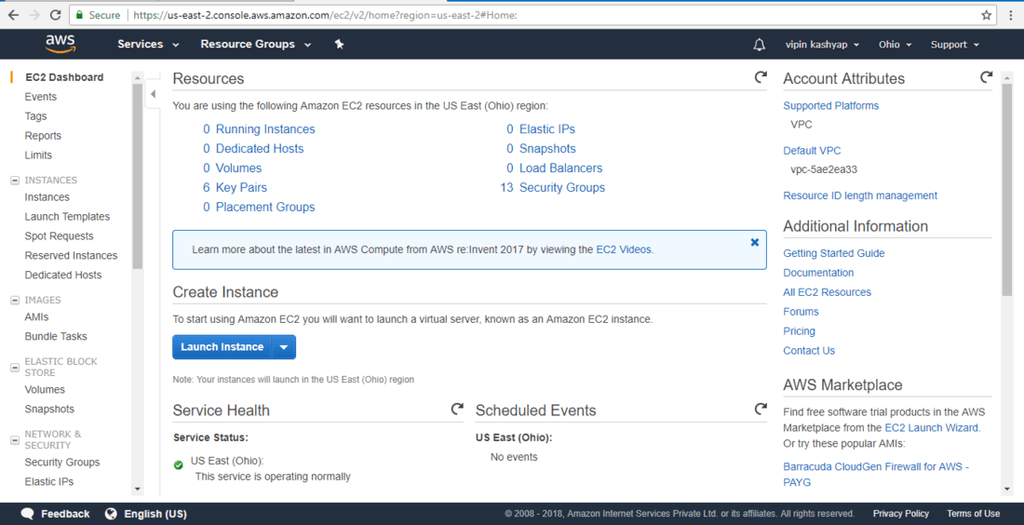
Task: Click the globe language icon
Action: [111, 514]
